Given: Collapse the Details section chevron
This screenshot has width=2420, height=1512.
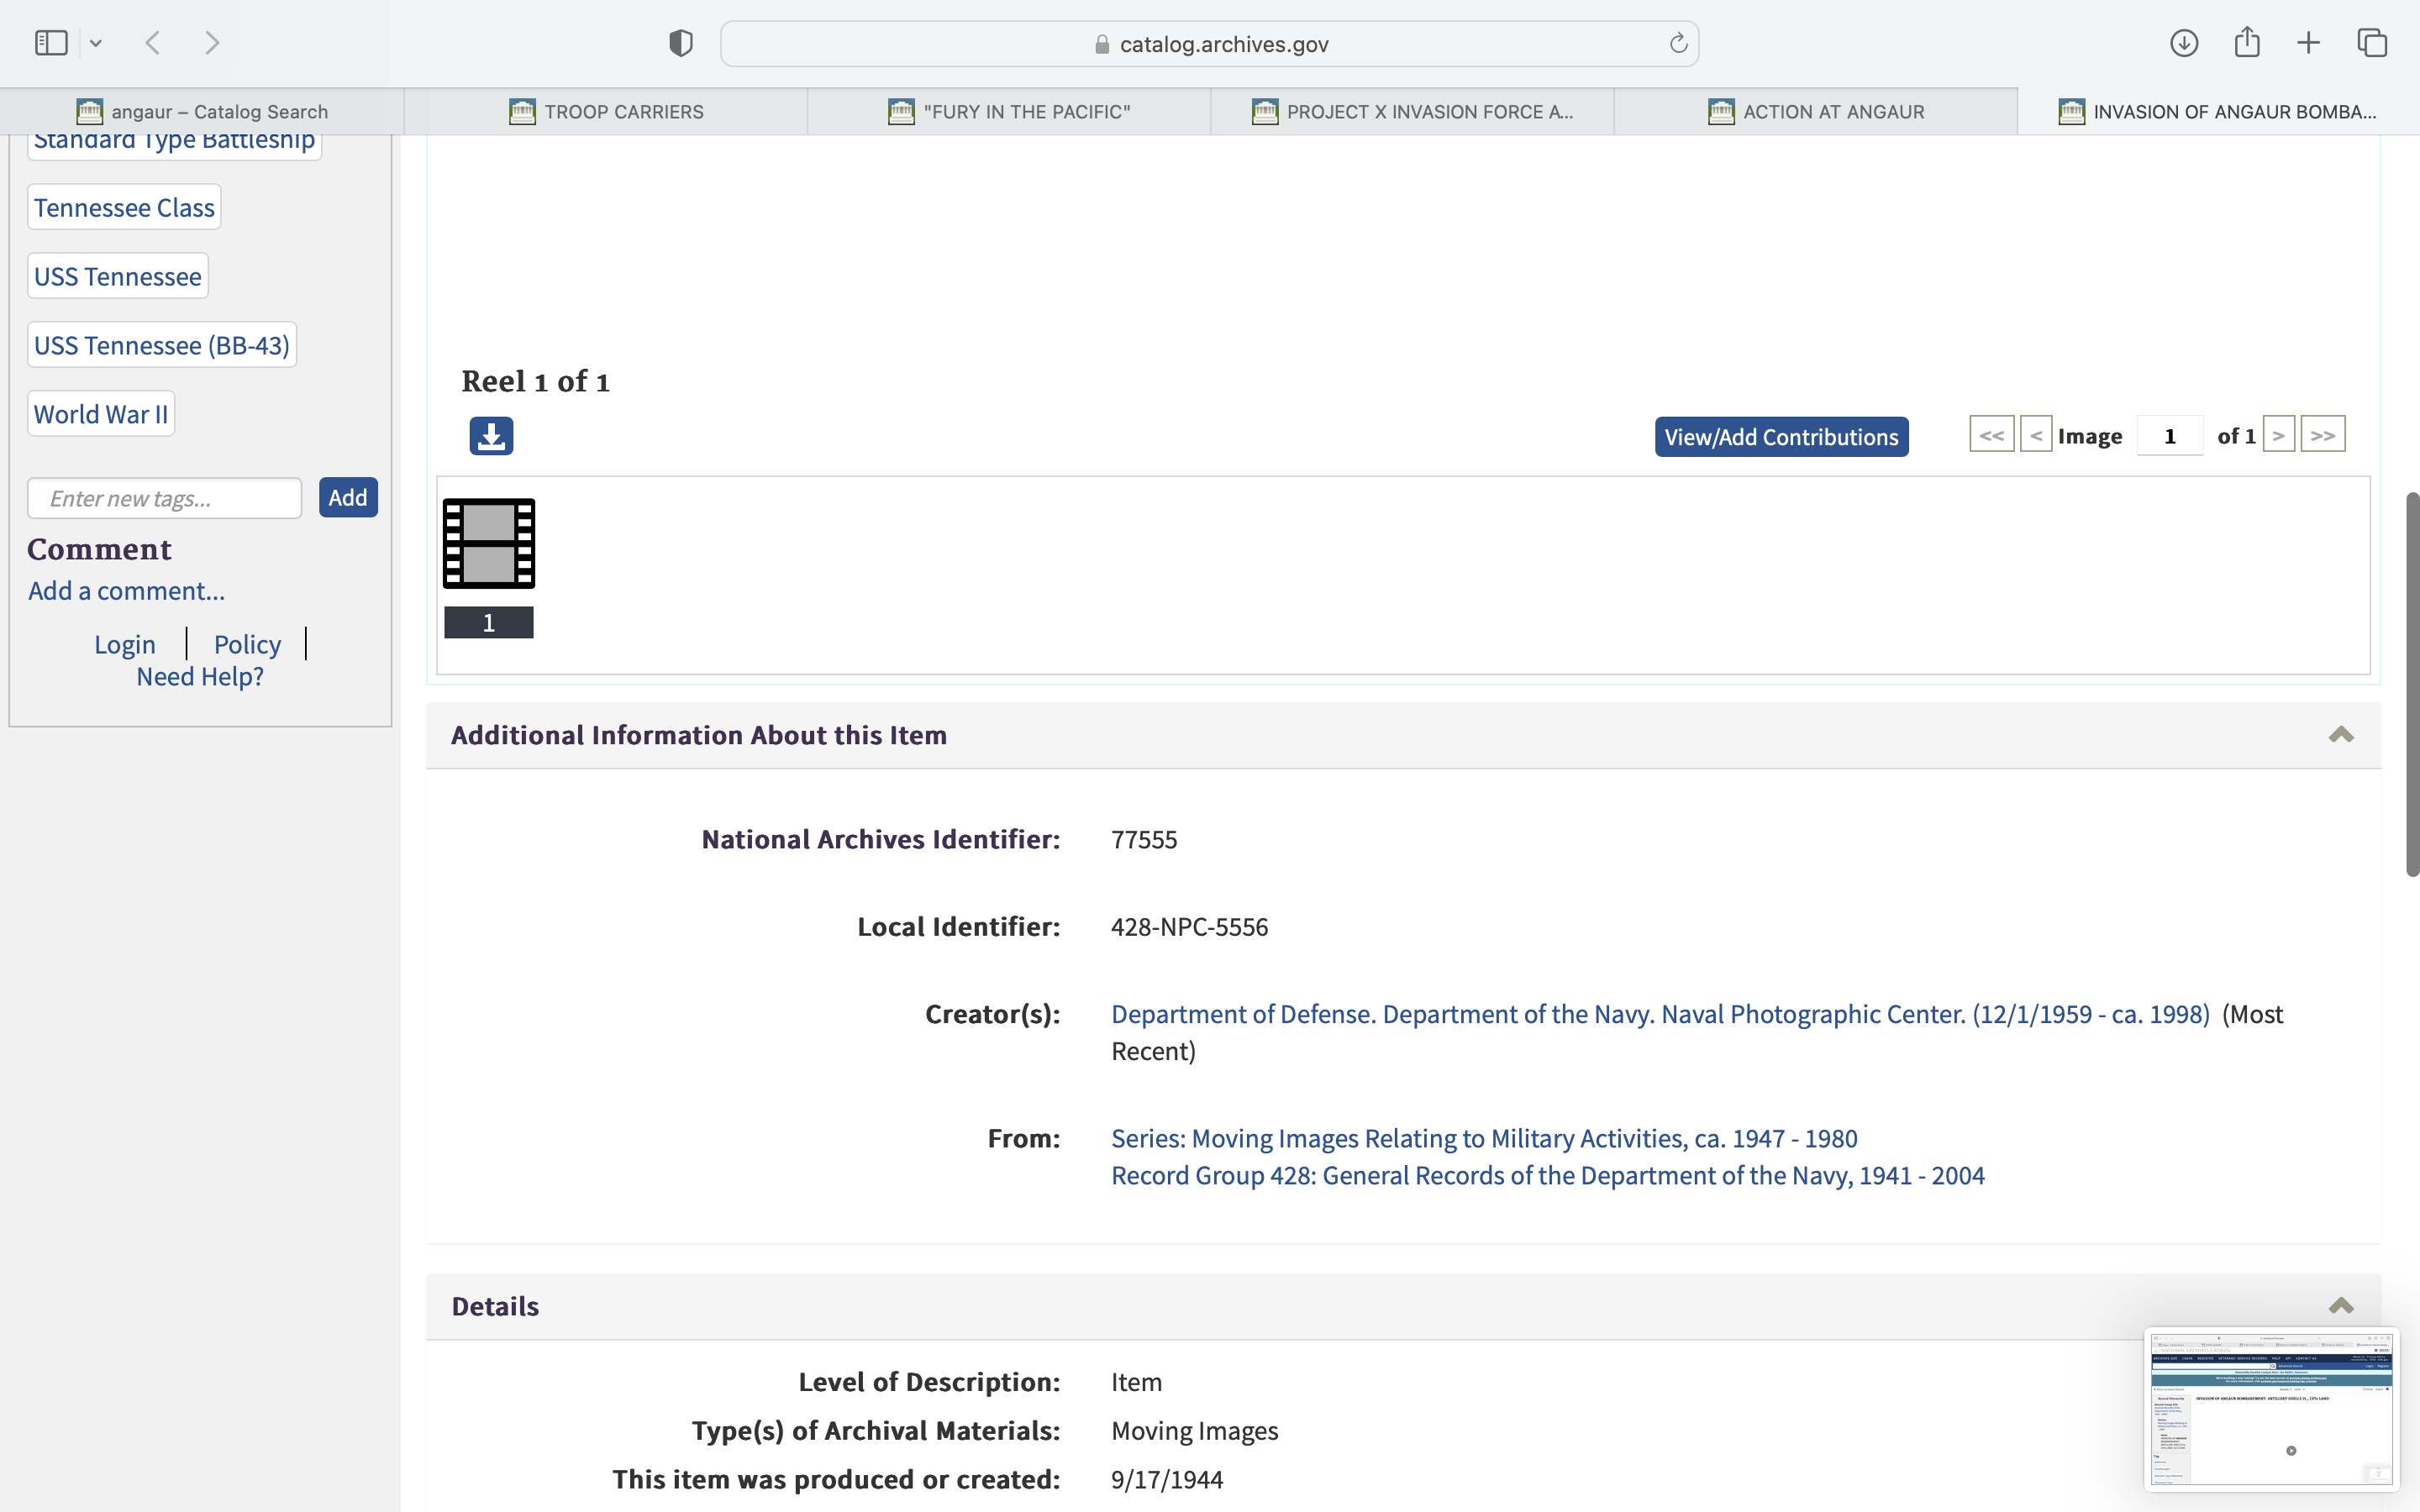Looking at the screenshot, I should [x=2340, y=1306].
